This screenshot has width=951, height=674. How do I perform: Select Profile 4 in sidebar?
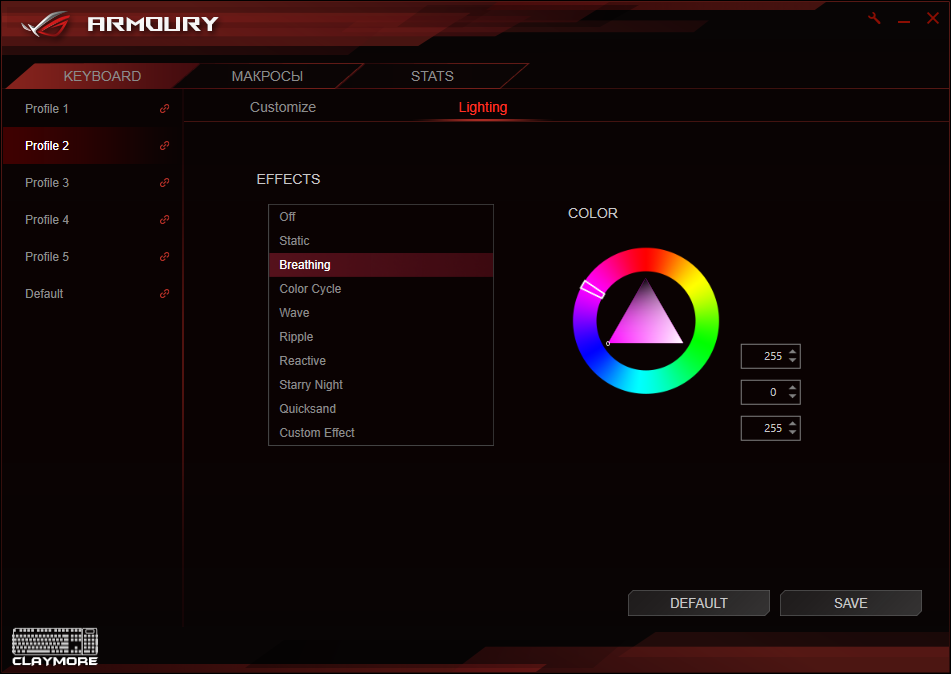click(91, 220)
